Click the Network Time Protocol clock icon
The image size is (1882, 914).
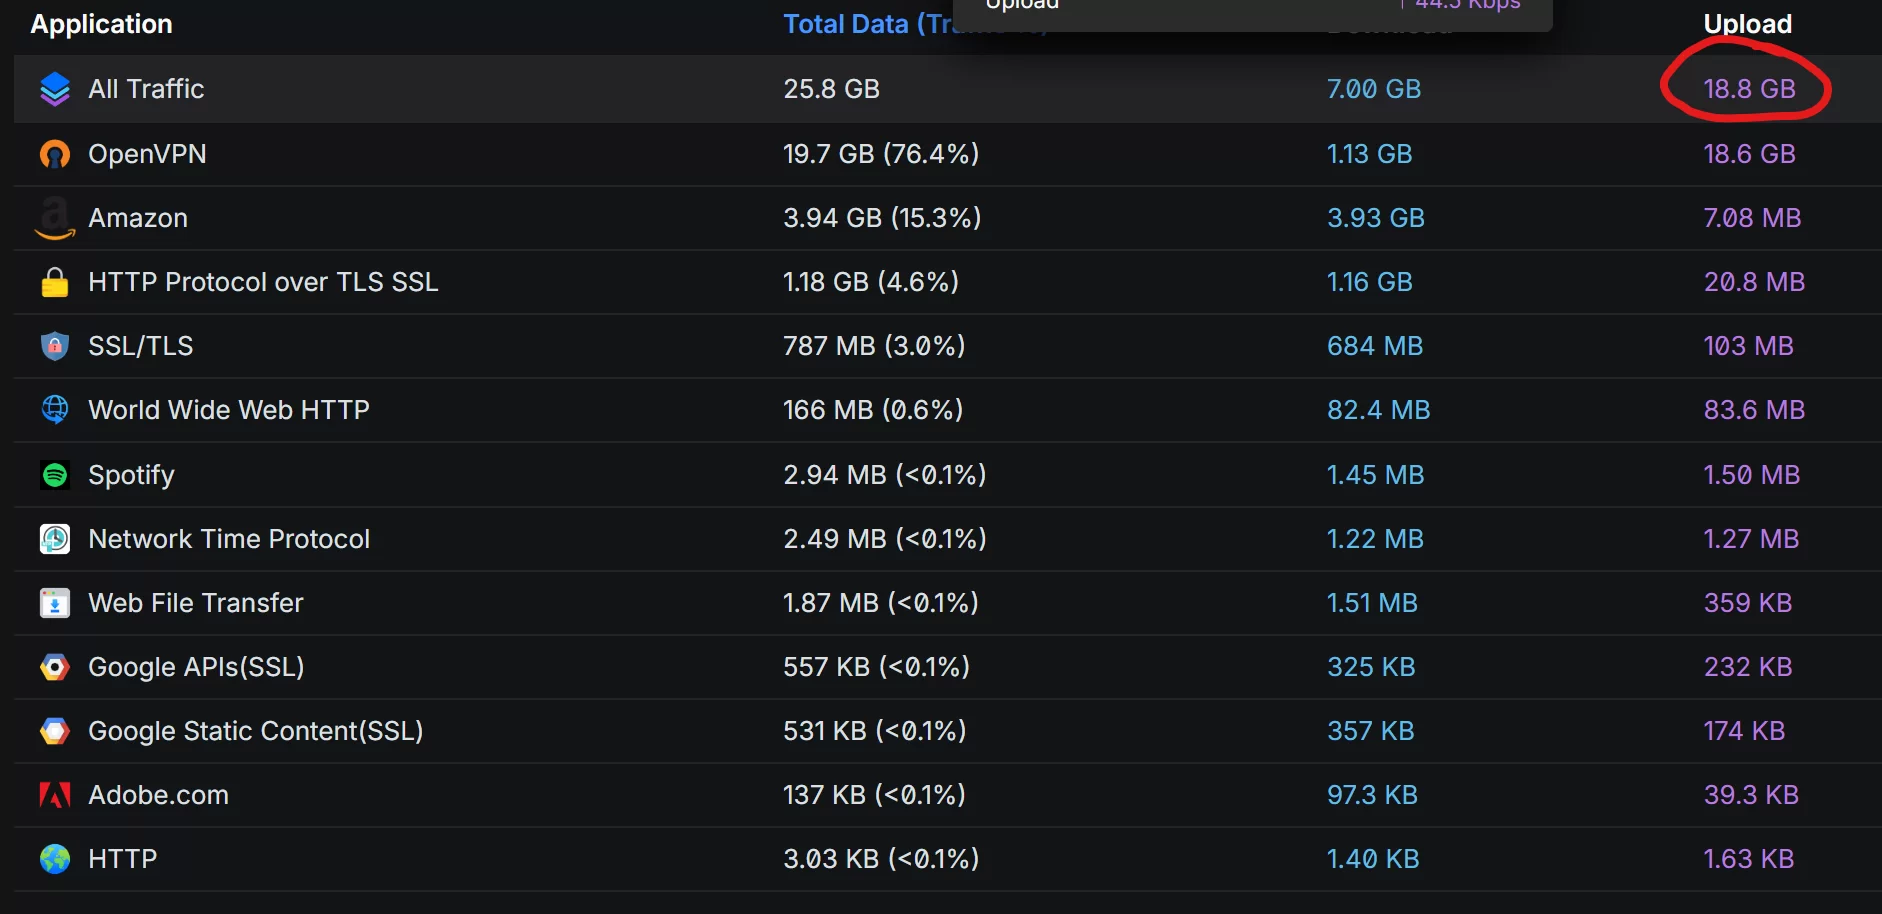pyautogui.click(x=55, y=539)
